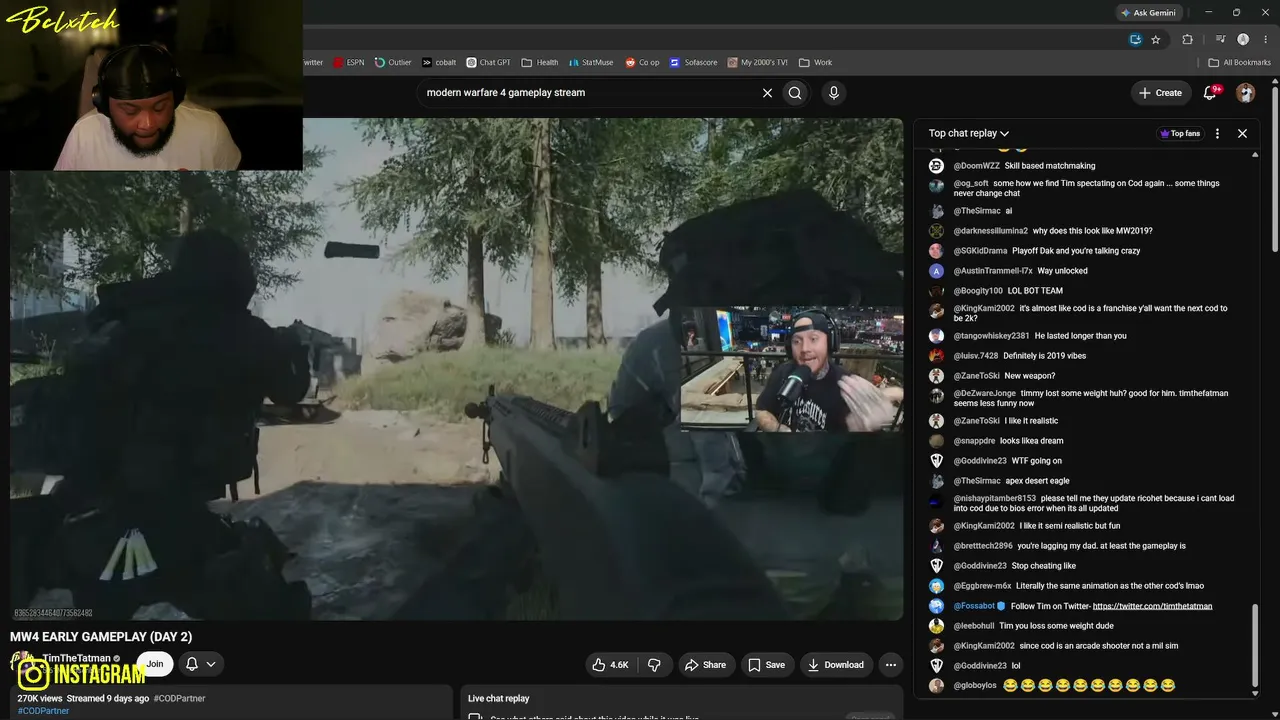Open the ESPN bookmark
Image resolution: width=1280 pixels, height=720 pixels.
pyautogui.click(x=349, y=62)
